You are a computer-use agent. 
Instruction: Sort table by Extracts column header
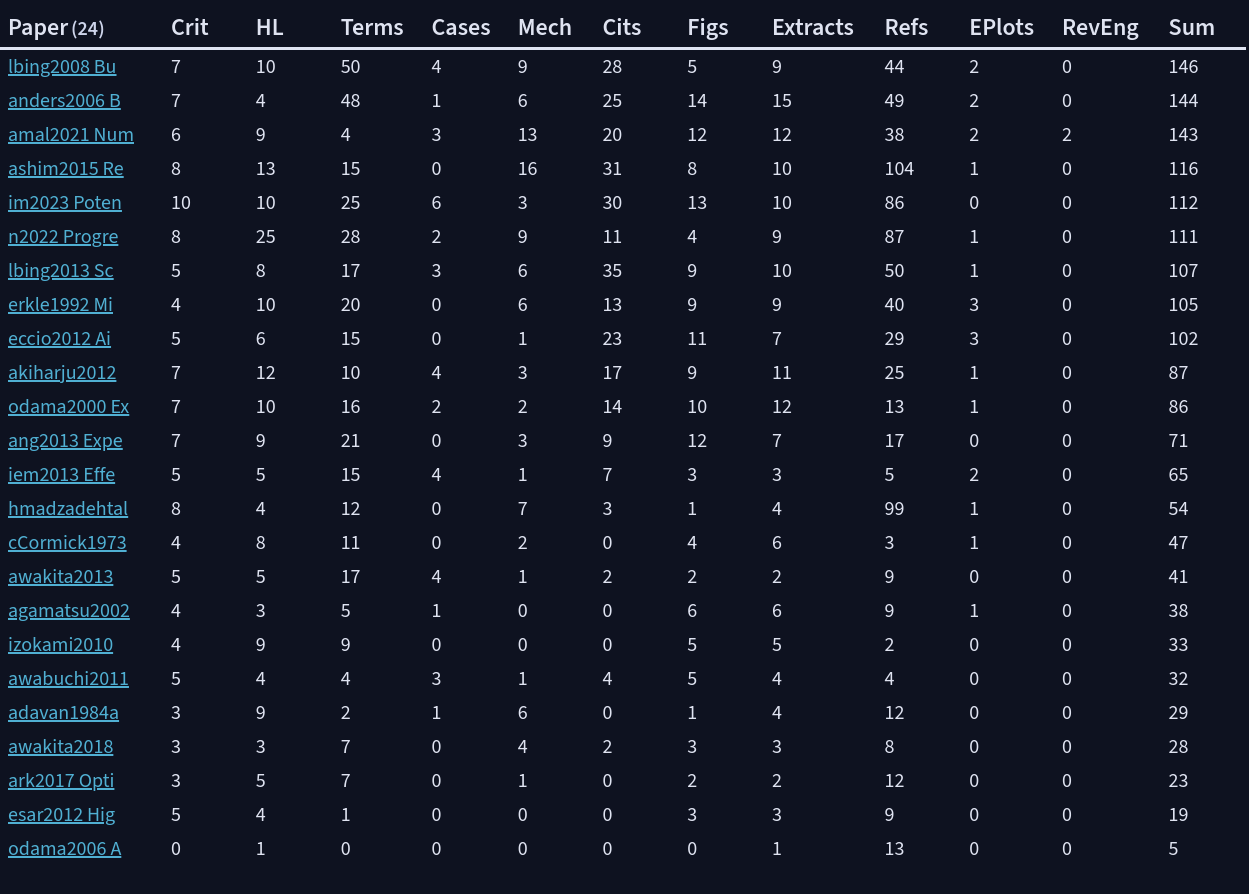pyautogui.click(x=813, y=28)
